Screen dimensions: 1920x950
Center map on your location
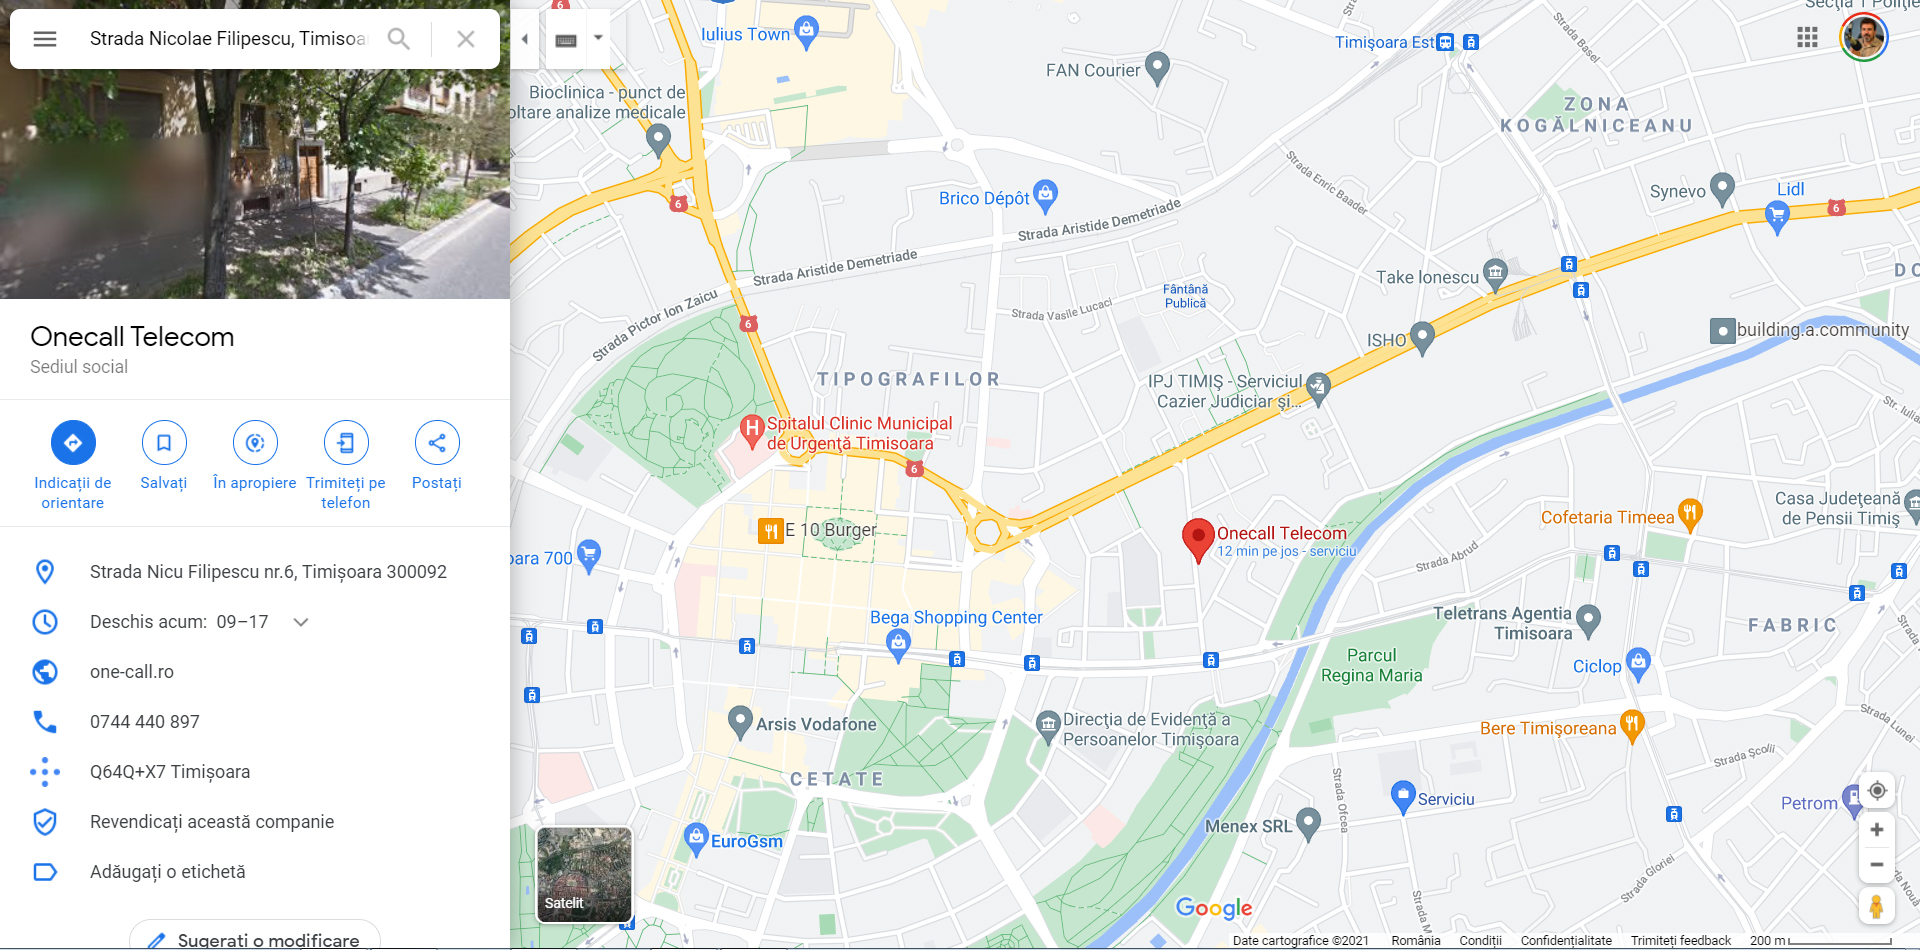1877,791
